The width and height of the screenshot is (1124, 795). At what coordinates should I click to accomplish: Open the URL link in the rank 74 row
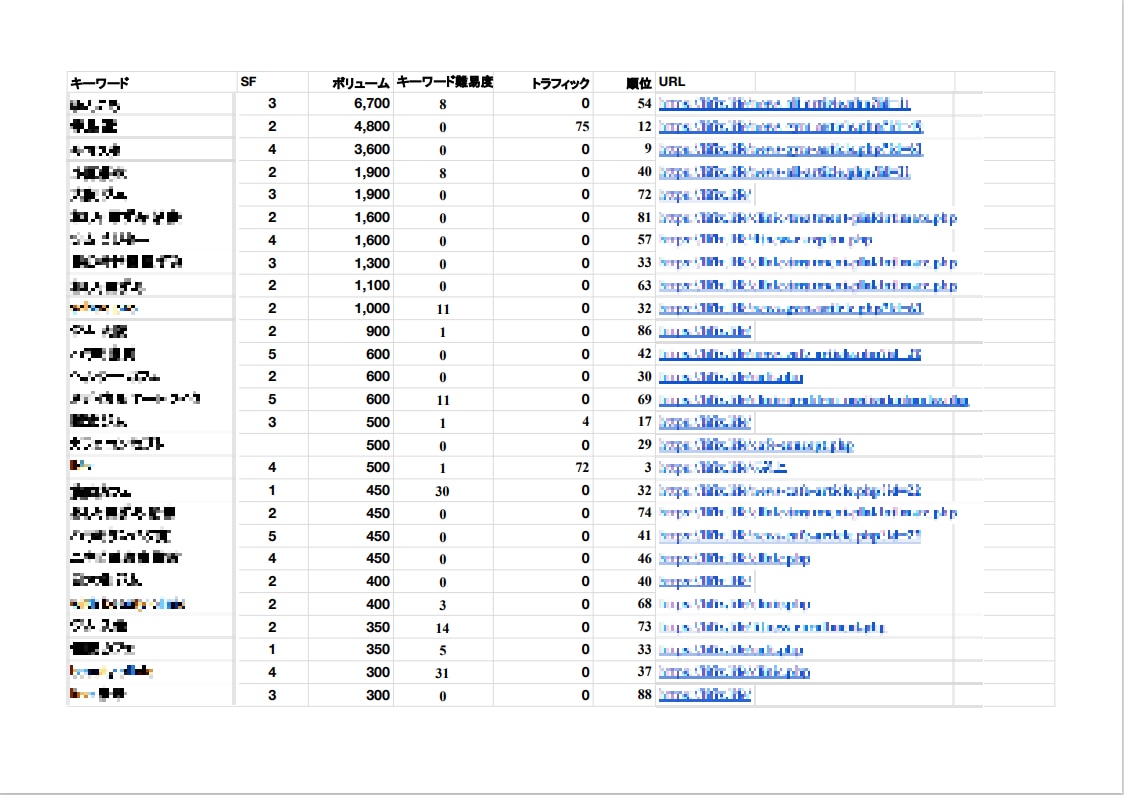(x=808, y=513)
